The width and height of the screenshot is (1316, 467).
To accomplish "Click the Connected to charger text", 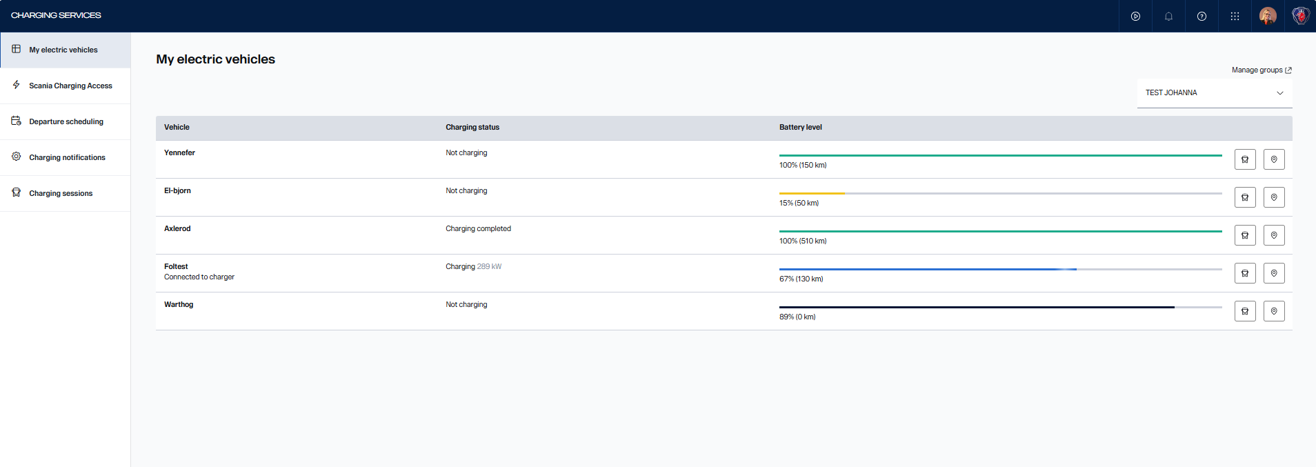I will [x=199, y=277].
